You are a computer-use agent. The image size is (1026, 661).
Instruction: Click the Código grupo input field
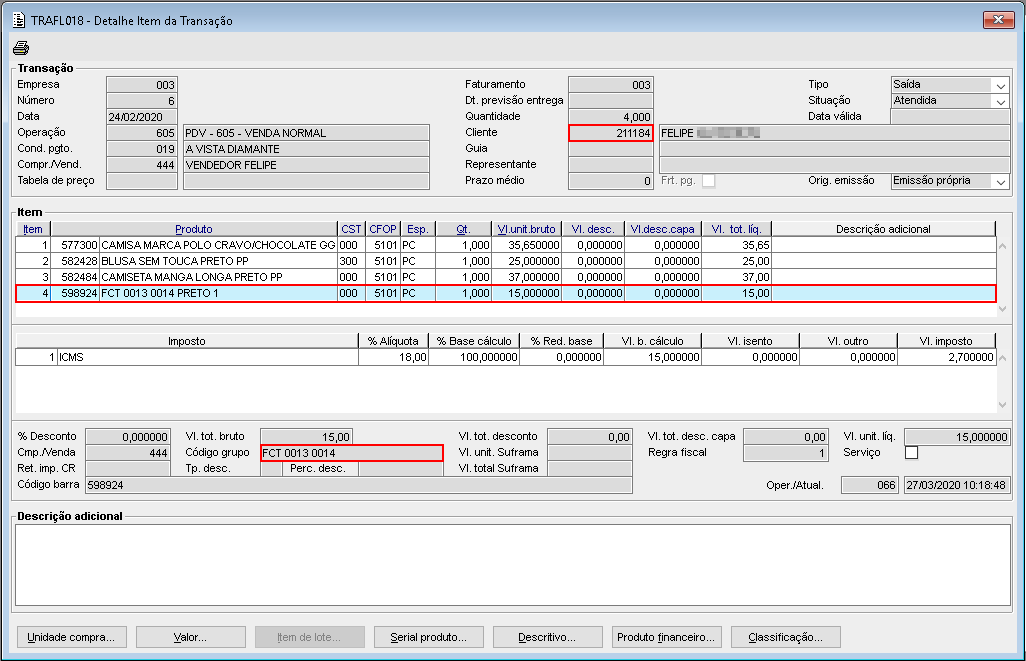click(350, 453)
